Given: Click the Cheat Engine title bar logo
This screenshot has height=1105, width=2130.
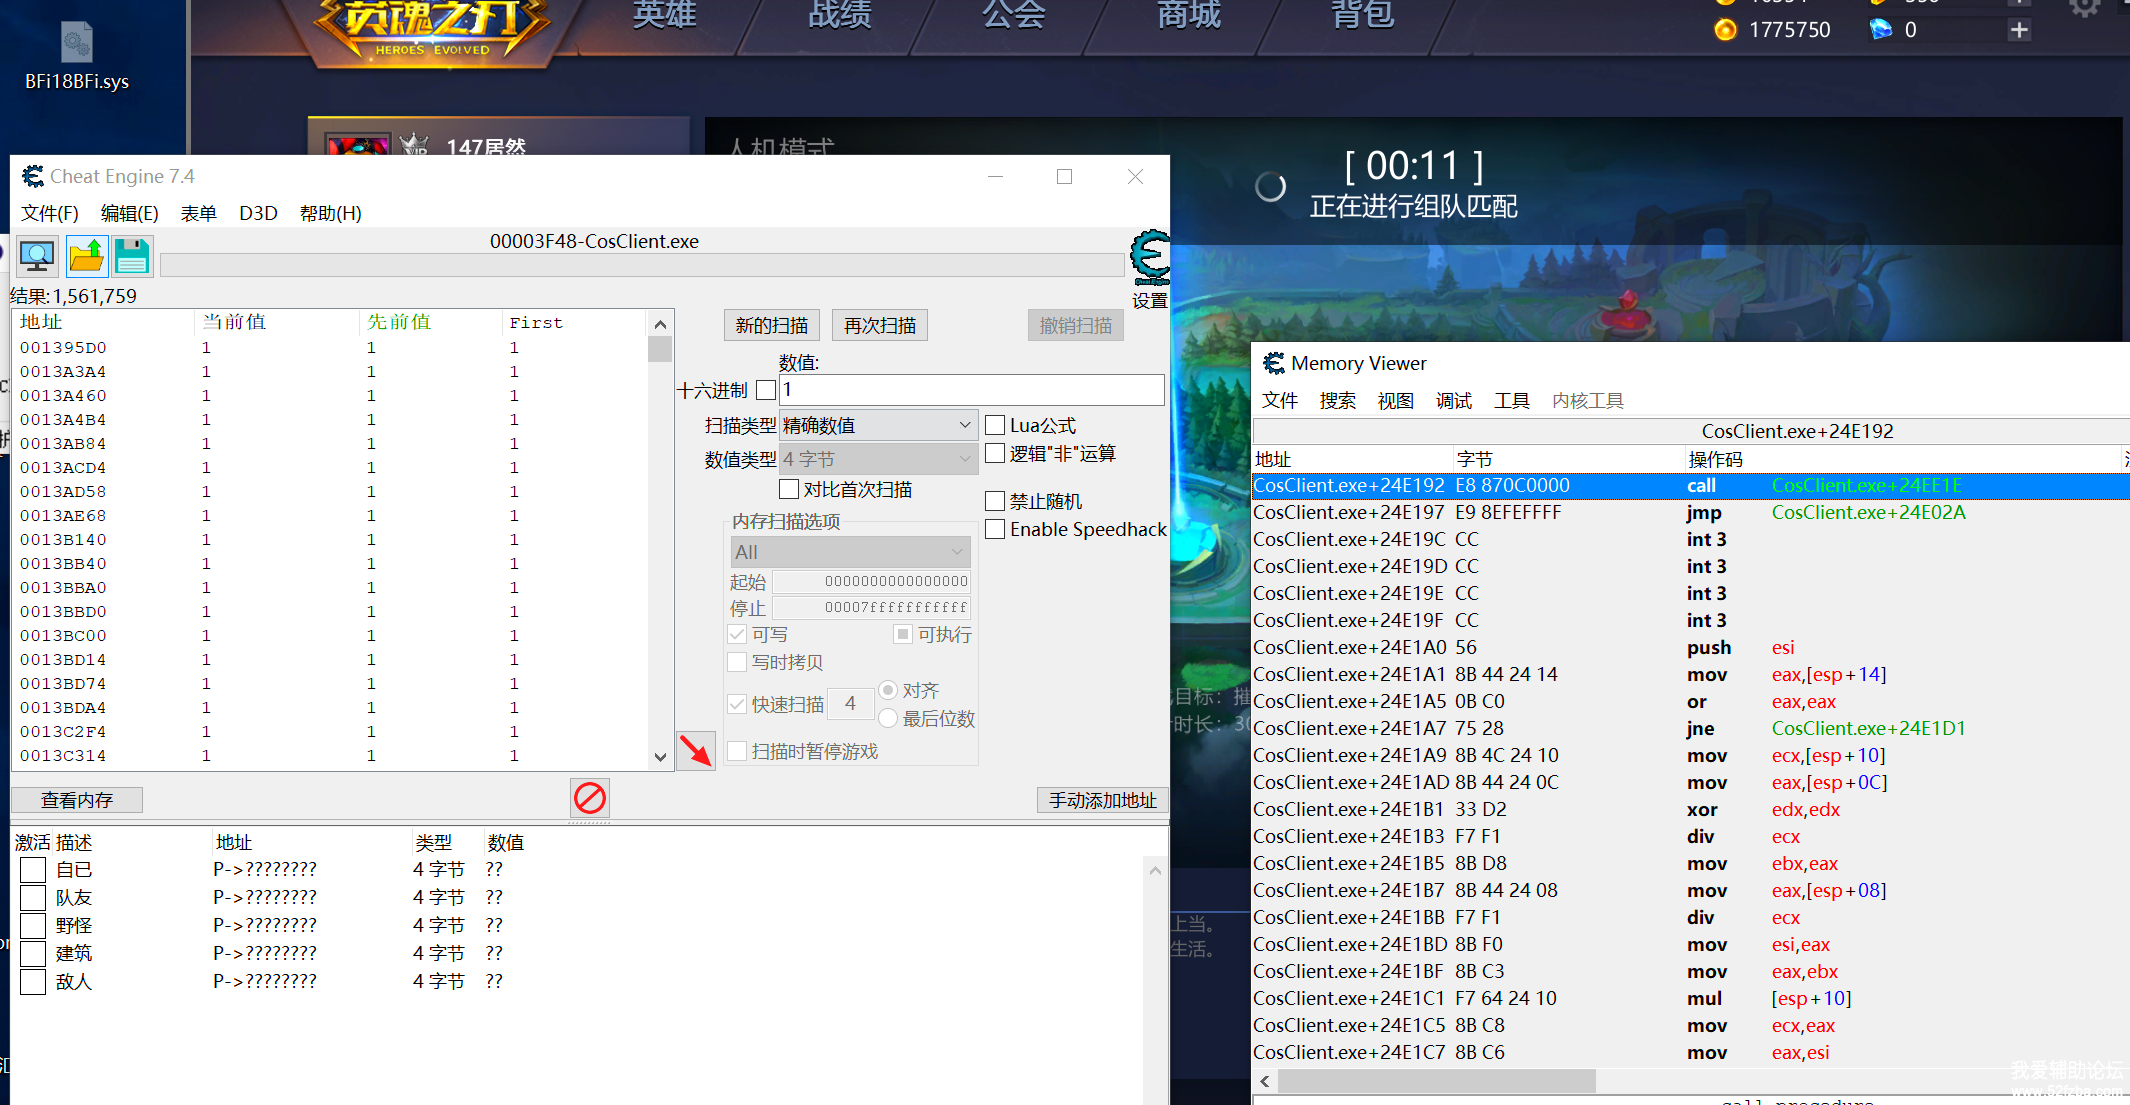Looking at the screenshot, I should 33,176.
